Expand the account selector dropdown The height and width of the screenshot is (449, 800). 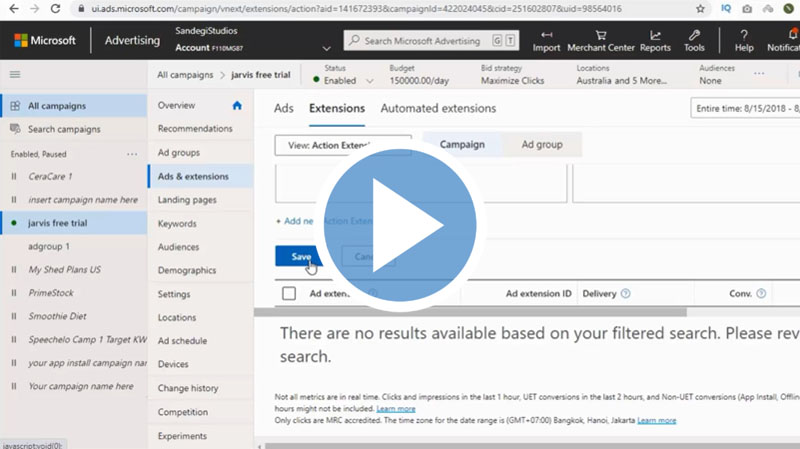click(327, 48)
